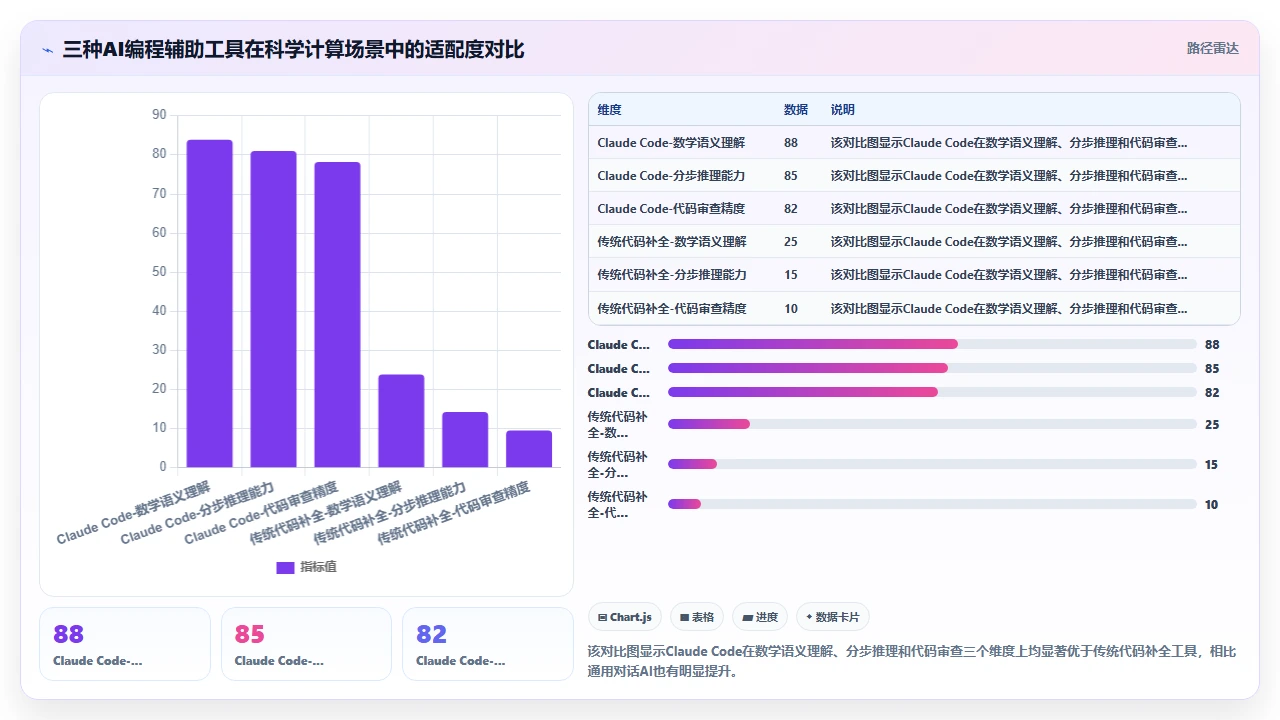
Task: Click the progress bar valued 15
Action: pyautogui.click(x=932, y=464)
